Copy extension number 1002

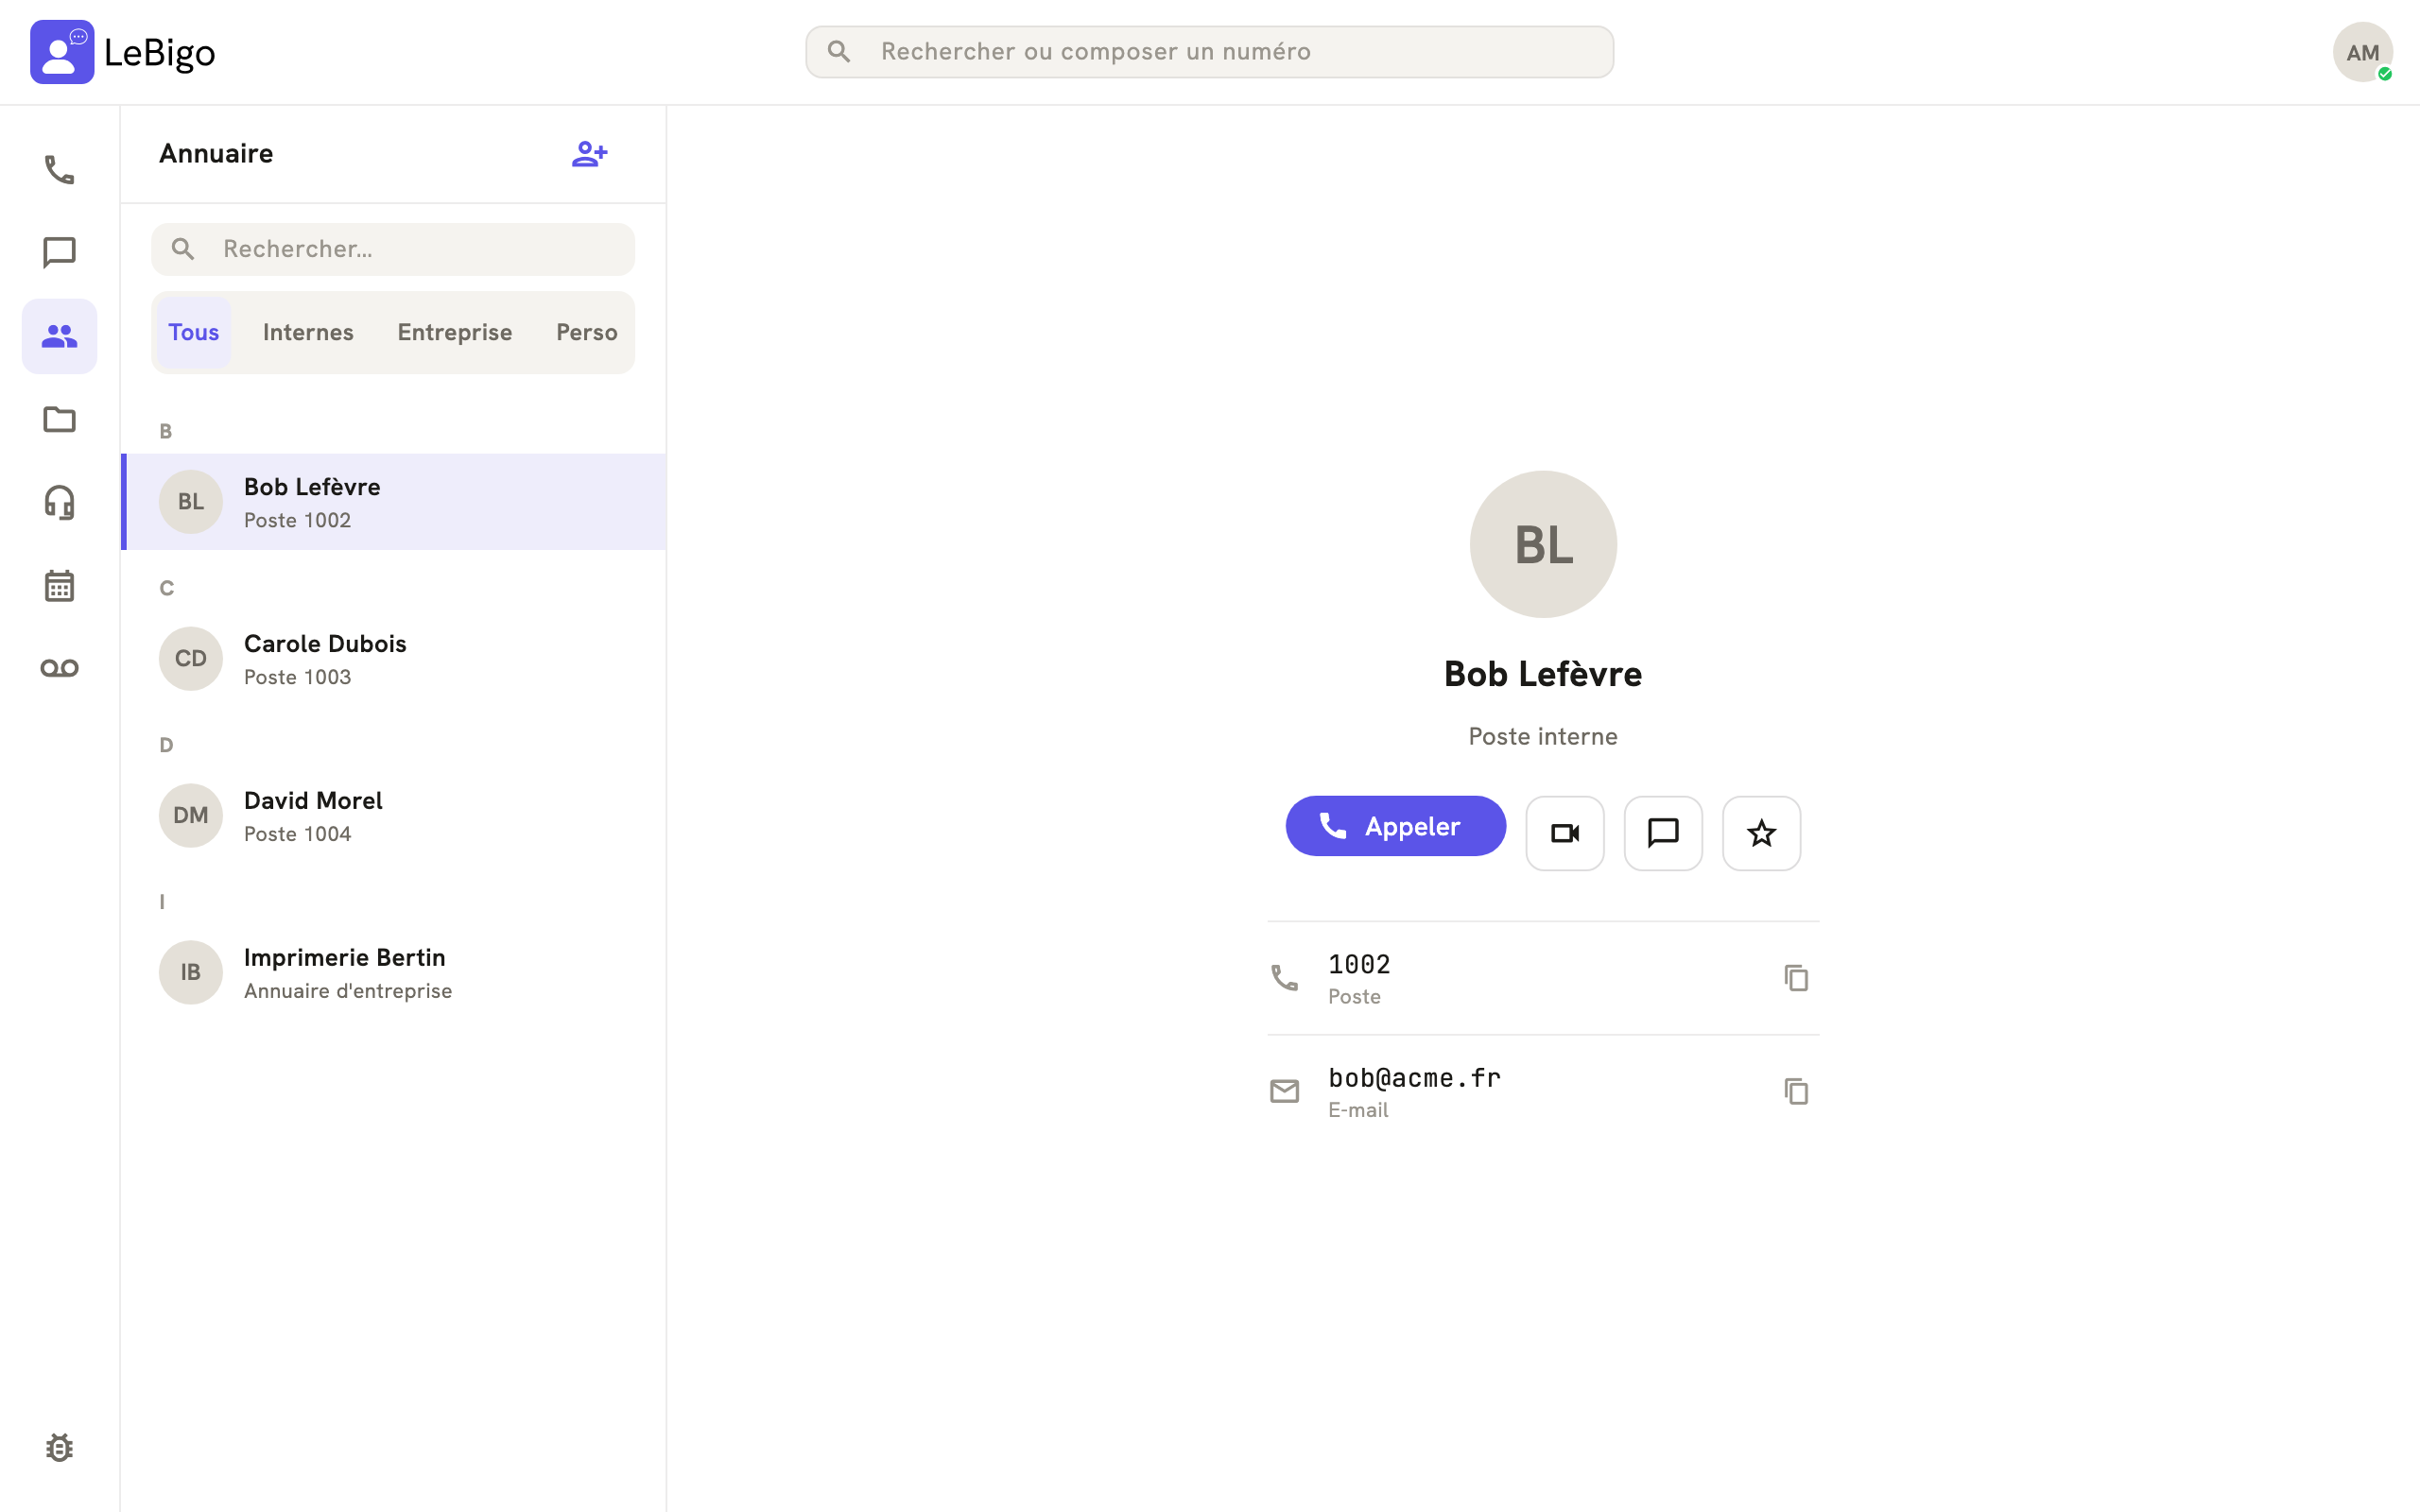point(1796,978)
